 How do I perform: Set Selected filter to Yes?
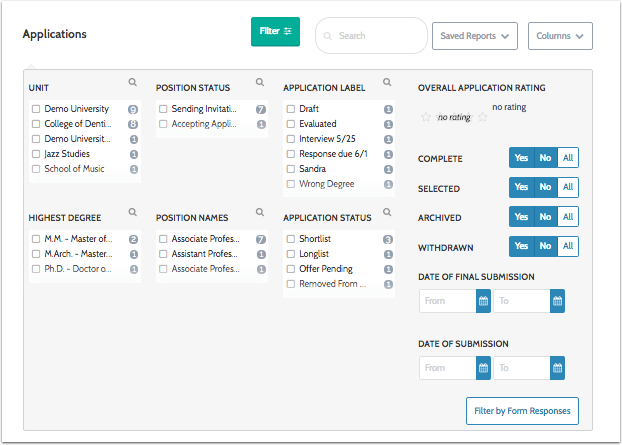click(522, 187)
